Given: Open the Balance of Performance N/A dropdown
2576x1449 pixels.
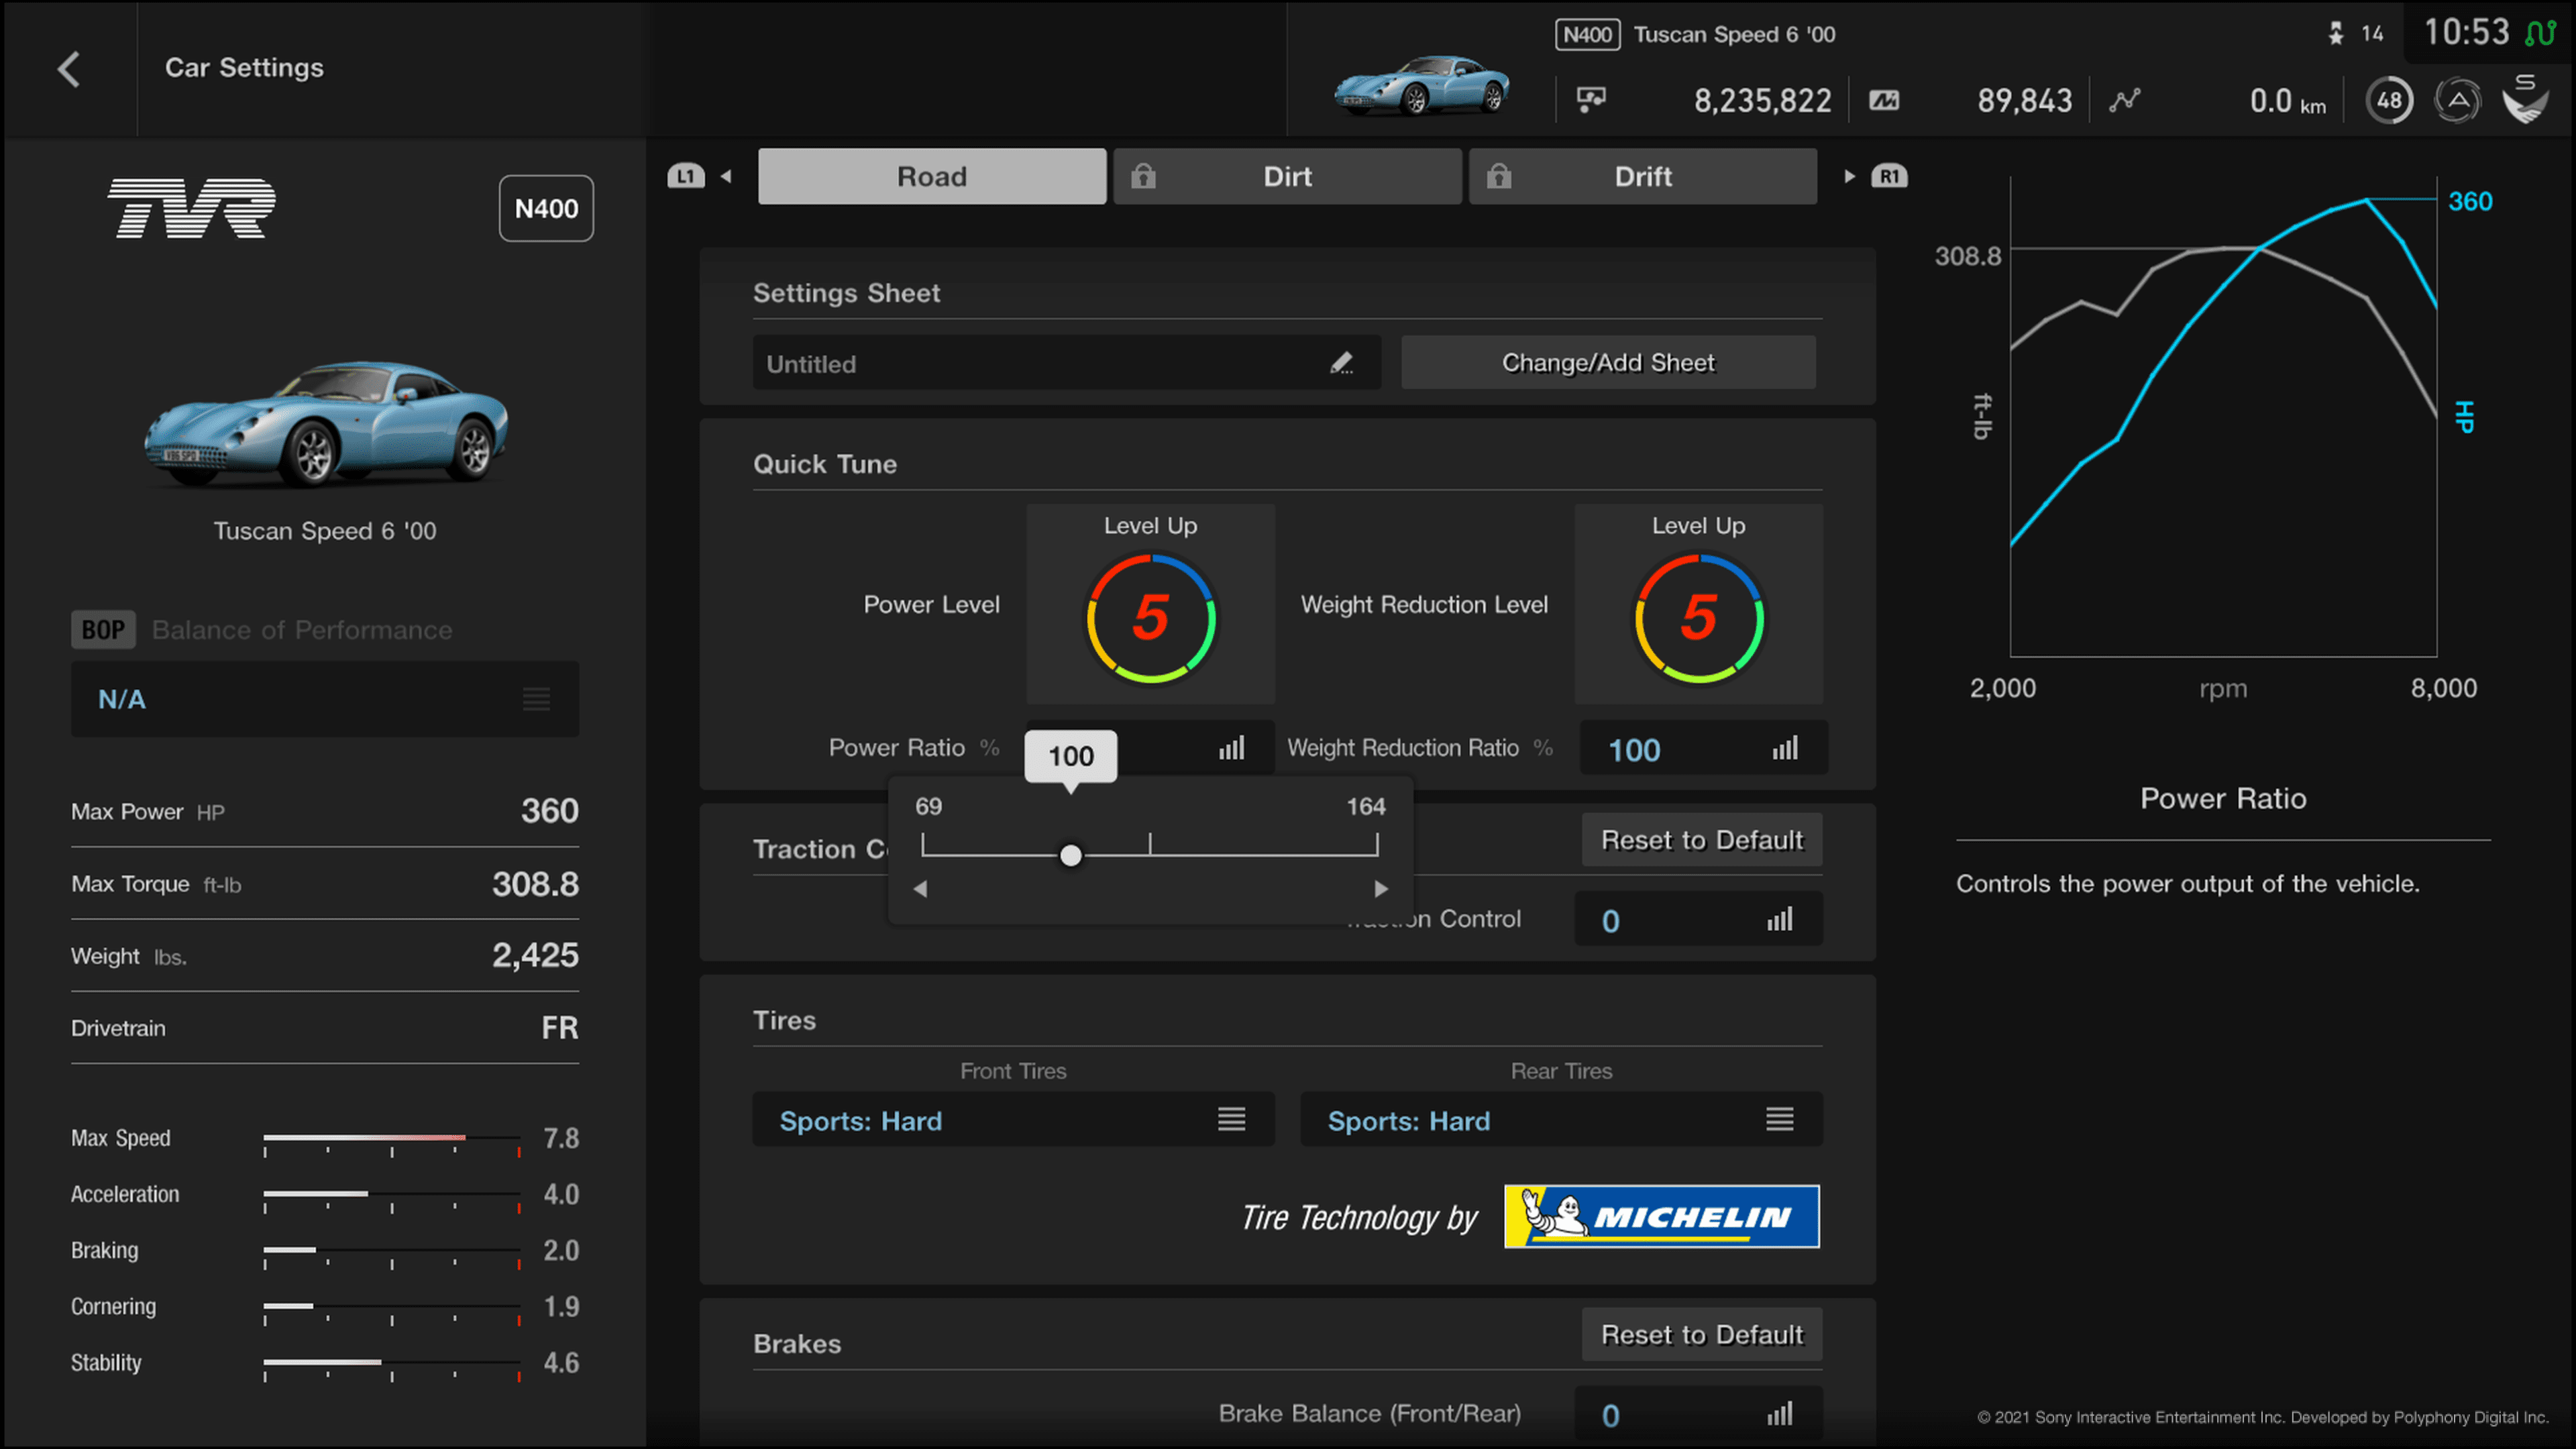Looking at the screenshot, I should coord(325,699).
